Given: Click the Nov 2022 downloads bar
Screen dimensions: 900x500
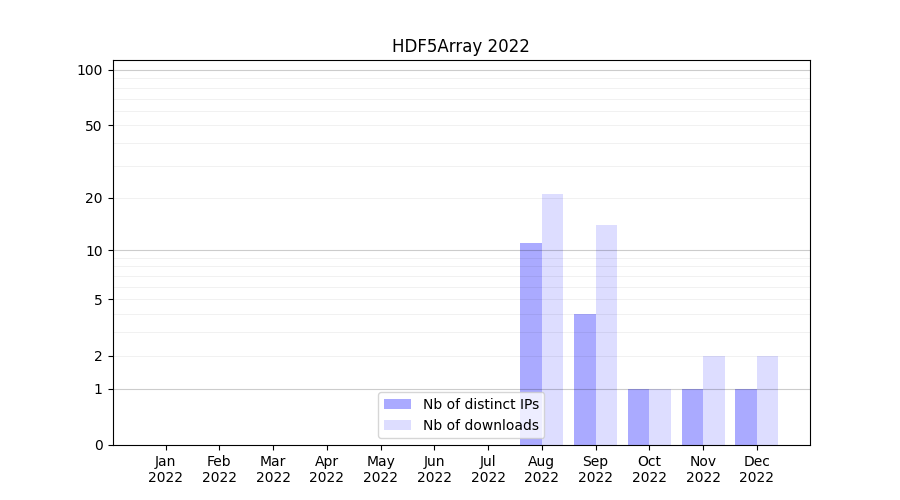Looking at the screenshot, I should [714, 400].
